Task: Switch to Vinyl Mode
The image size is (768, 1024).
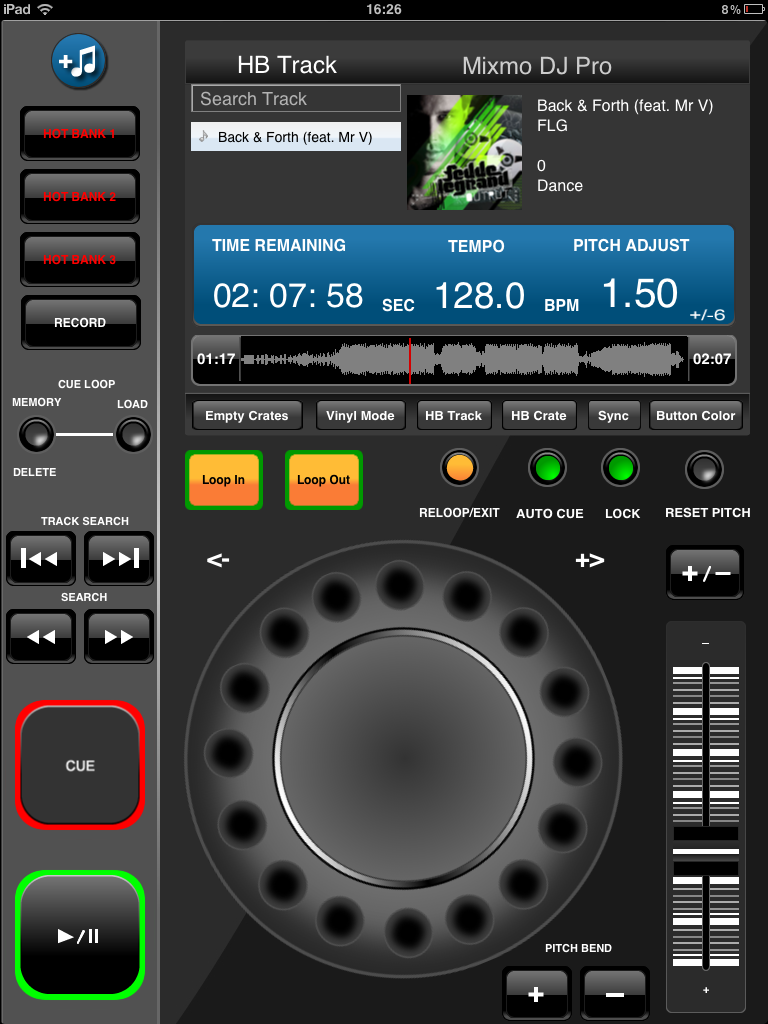Action: pyautogui.click(x=360, y=416)
